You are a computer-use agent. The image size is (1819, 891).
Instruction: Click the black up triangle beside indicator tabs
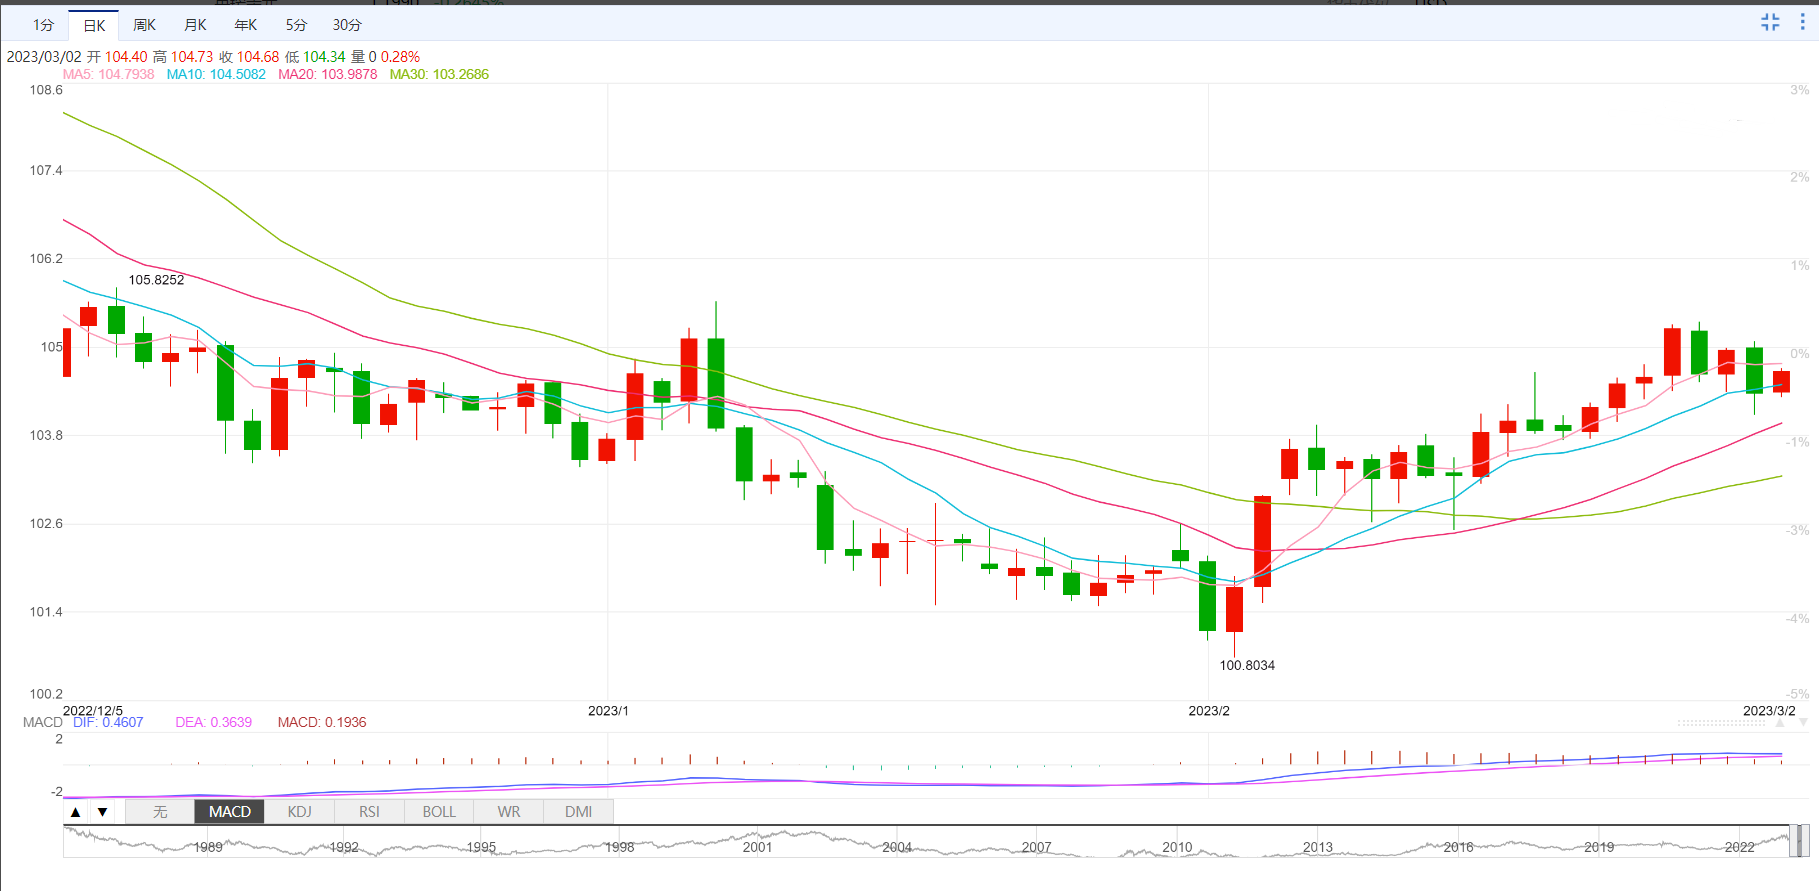coord(76,812)
